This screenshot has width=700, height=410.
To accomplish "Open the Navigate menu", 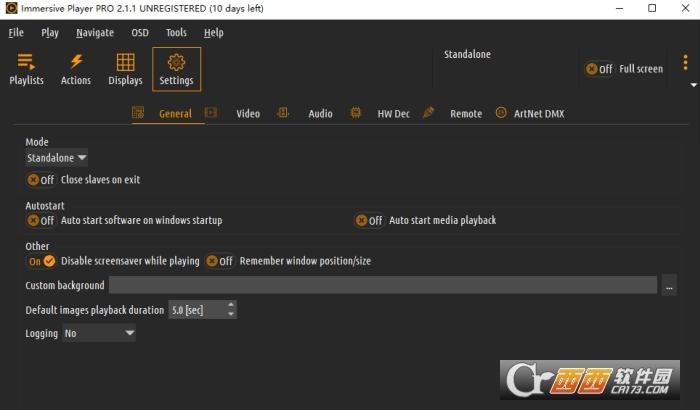I will (x=95, y=33).
